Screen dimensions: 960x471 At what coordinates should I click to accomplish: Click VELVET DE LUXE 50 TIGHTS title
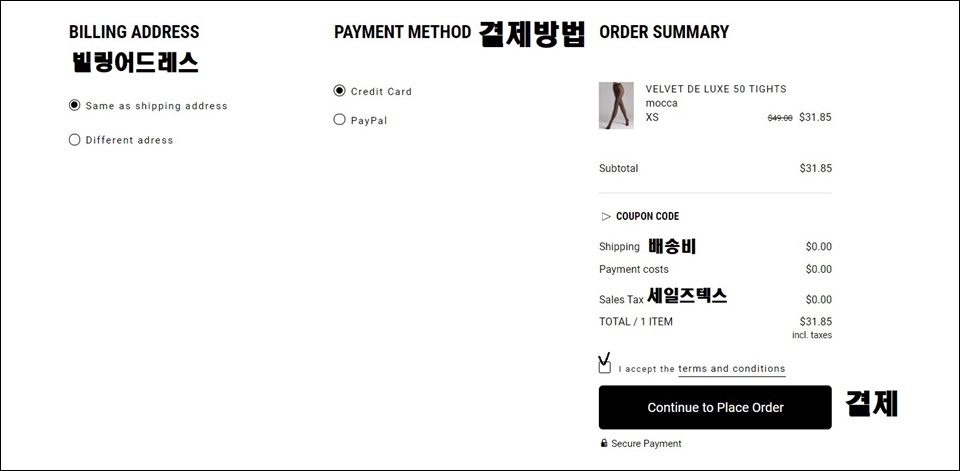click(716, 89)
